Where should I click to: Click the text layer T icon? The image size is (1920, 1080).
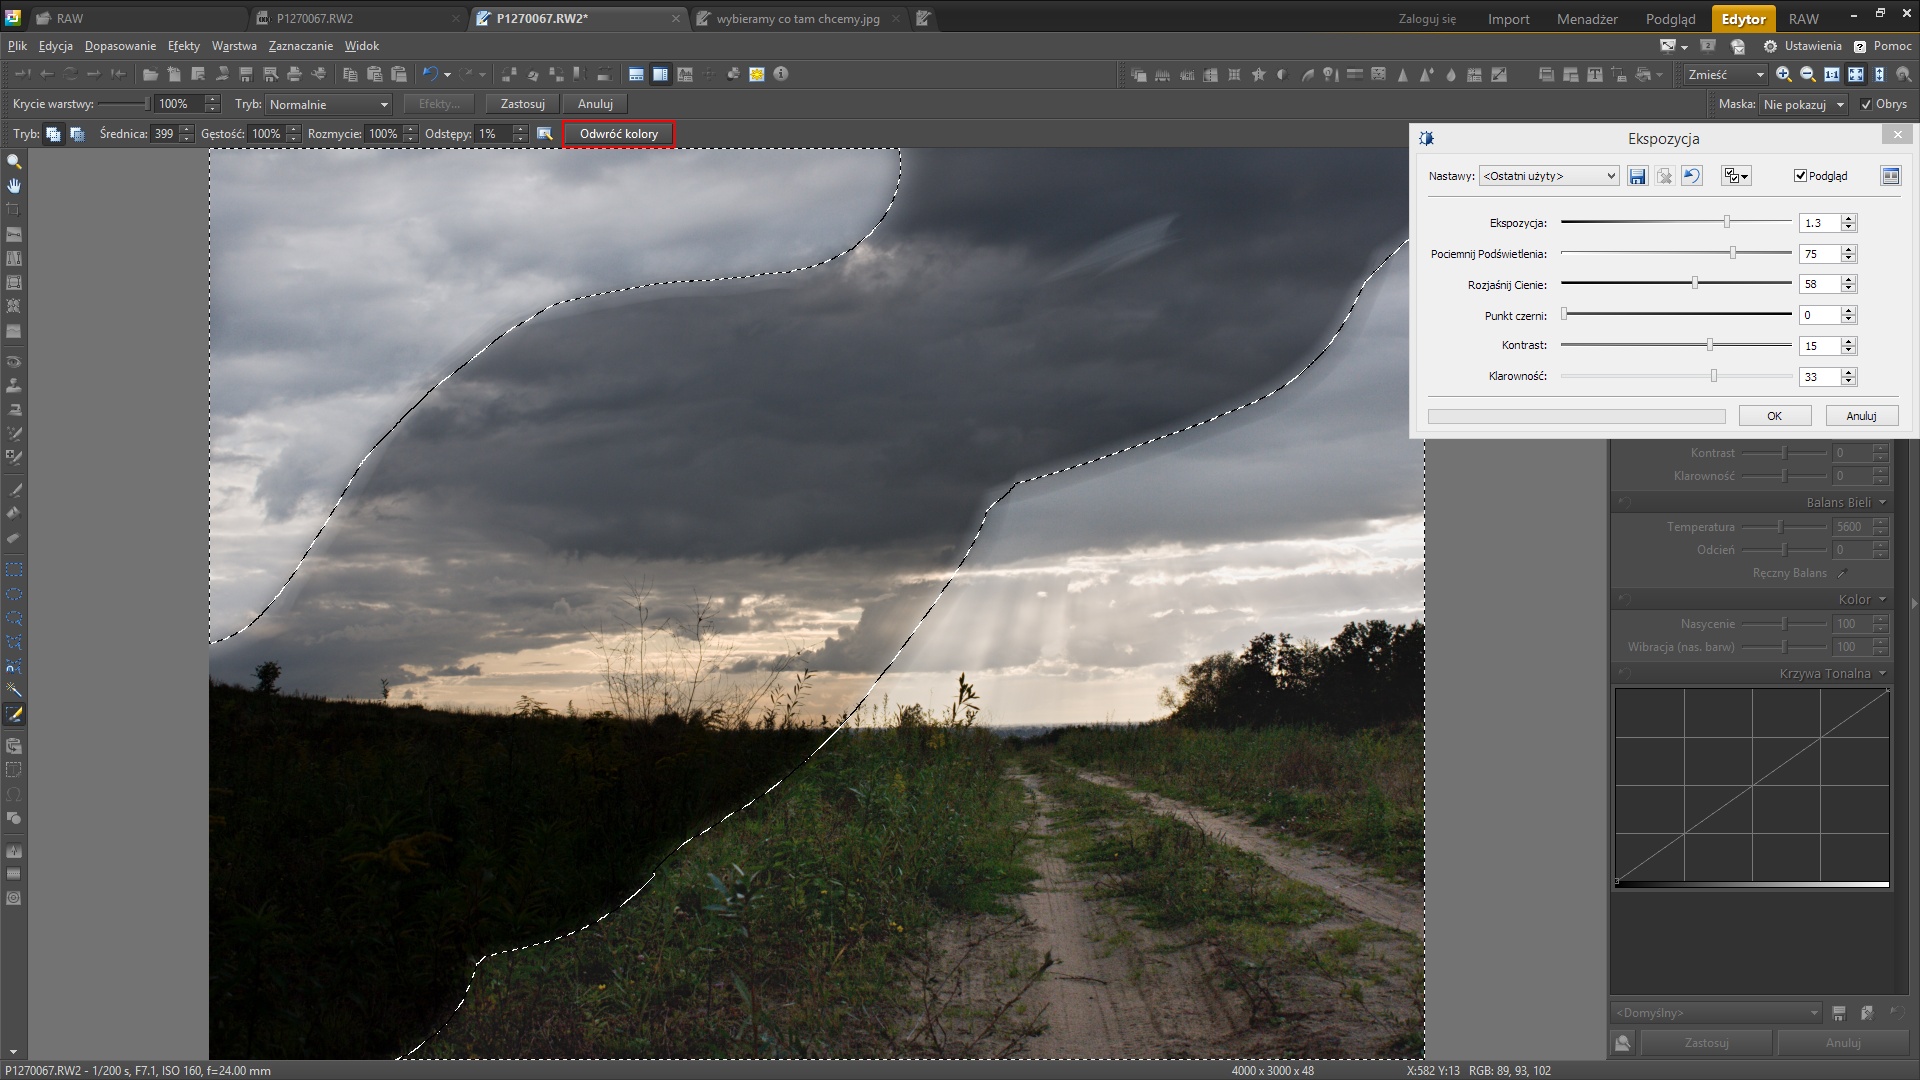click(x=1594, y=75)
